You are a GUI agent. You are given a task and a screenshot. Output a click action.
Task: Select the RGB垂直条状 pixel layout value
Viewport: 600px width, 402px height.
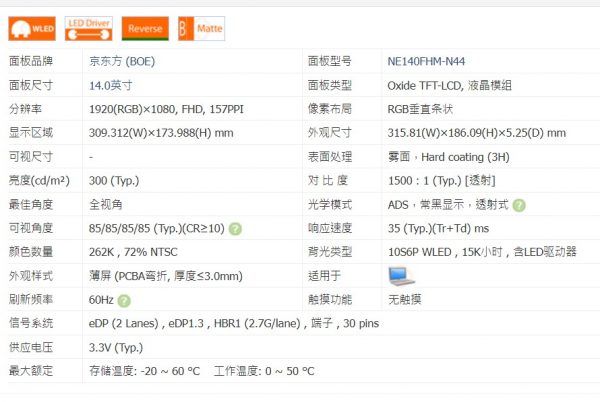click(x=420, y=109)
